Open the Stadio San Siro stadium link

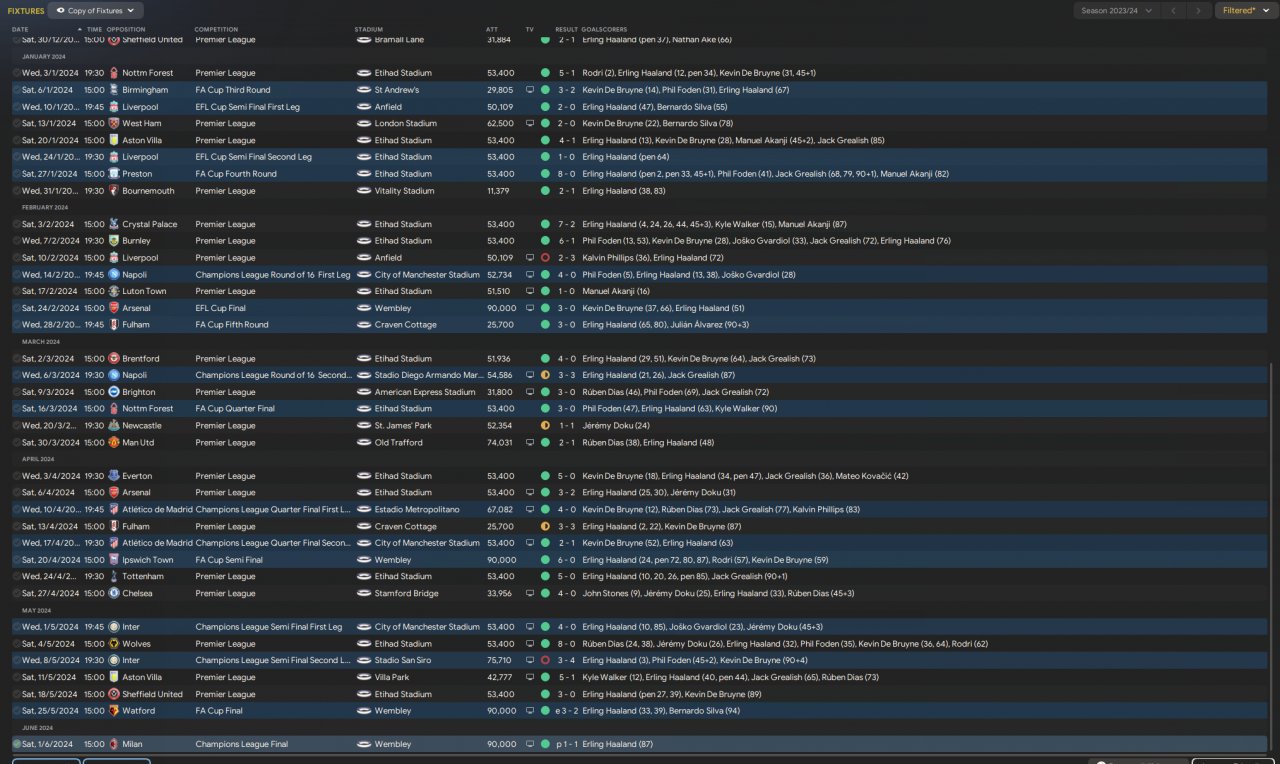click(405, 660)
